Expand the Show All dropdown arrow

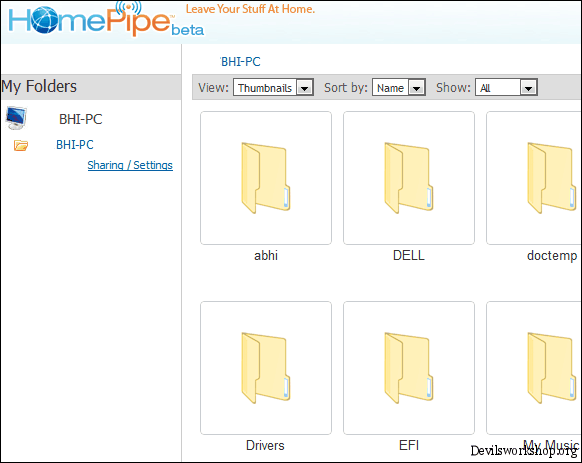(528, 88)
